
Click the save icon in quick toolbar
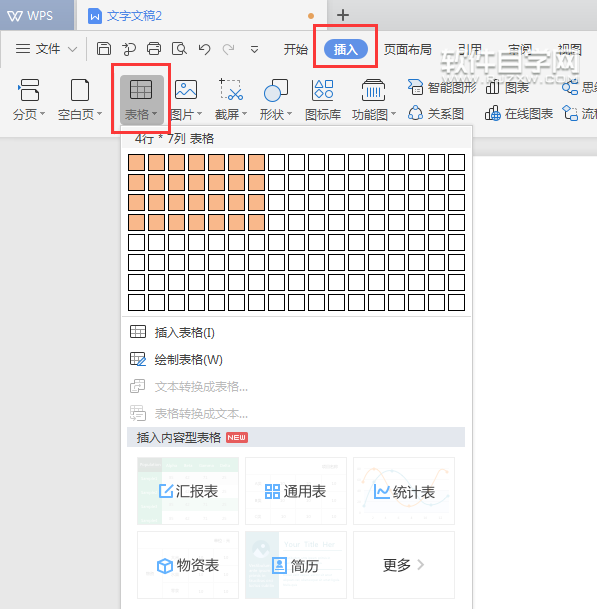(104, 49)
